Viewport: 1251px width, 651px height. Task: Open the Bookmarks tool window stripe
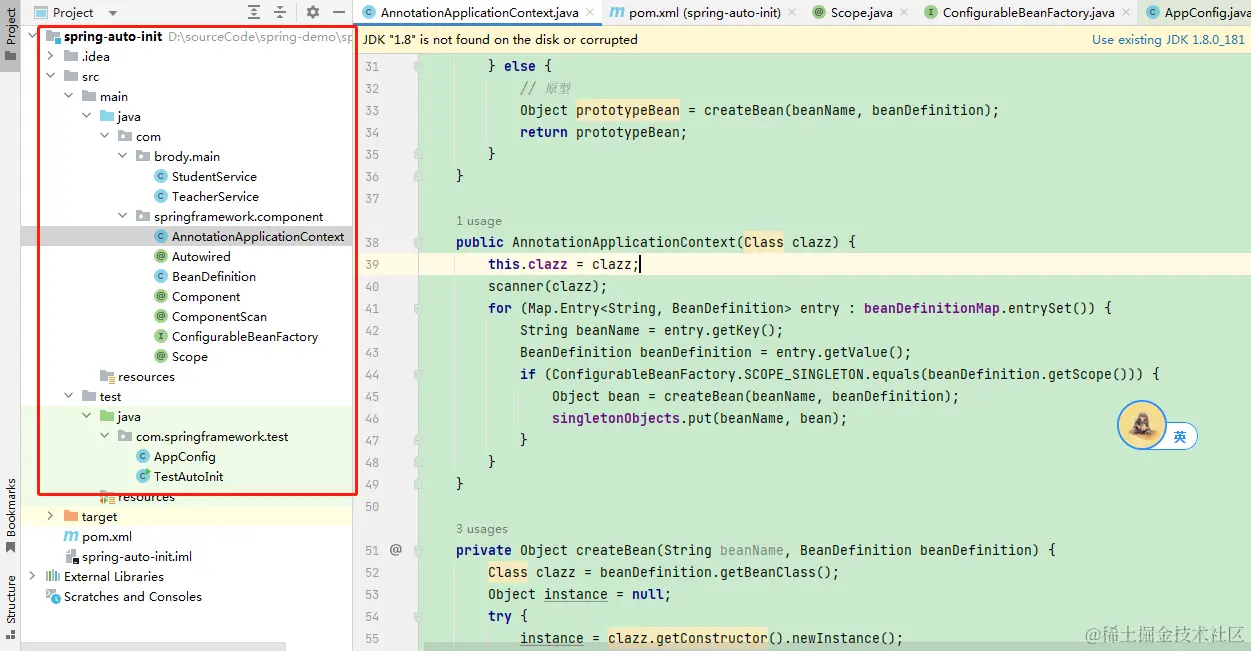pos(11,516)
